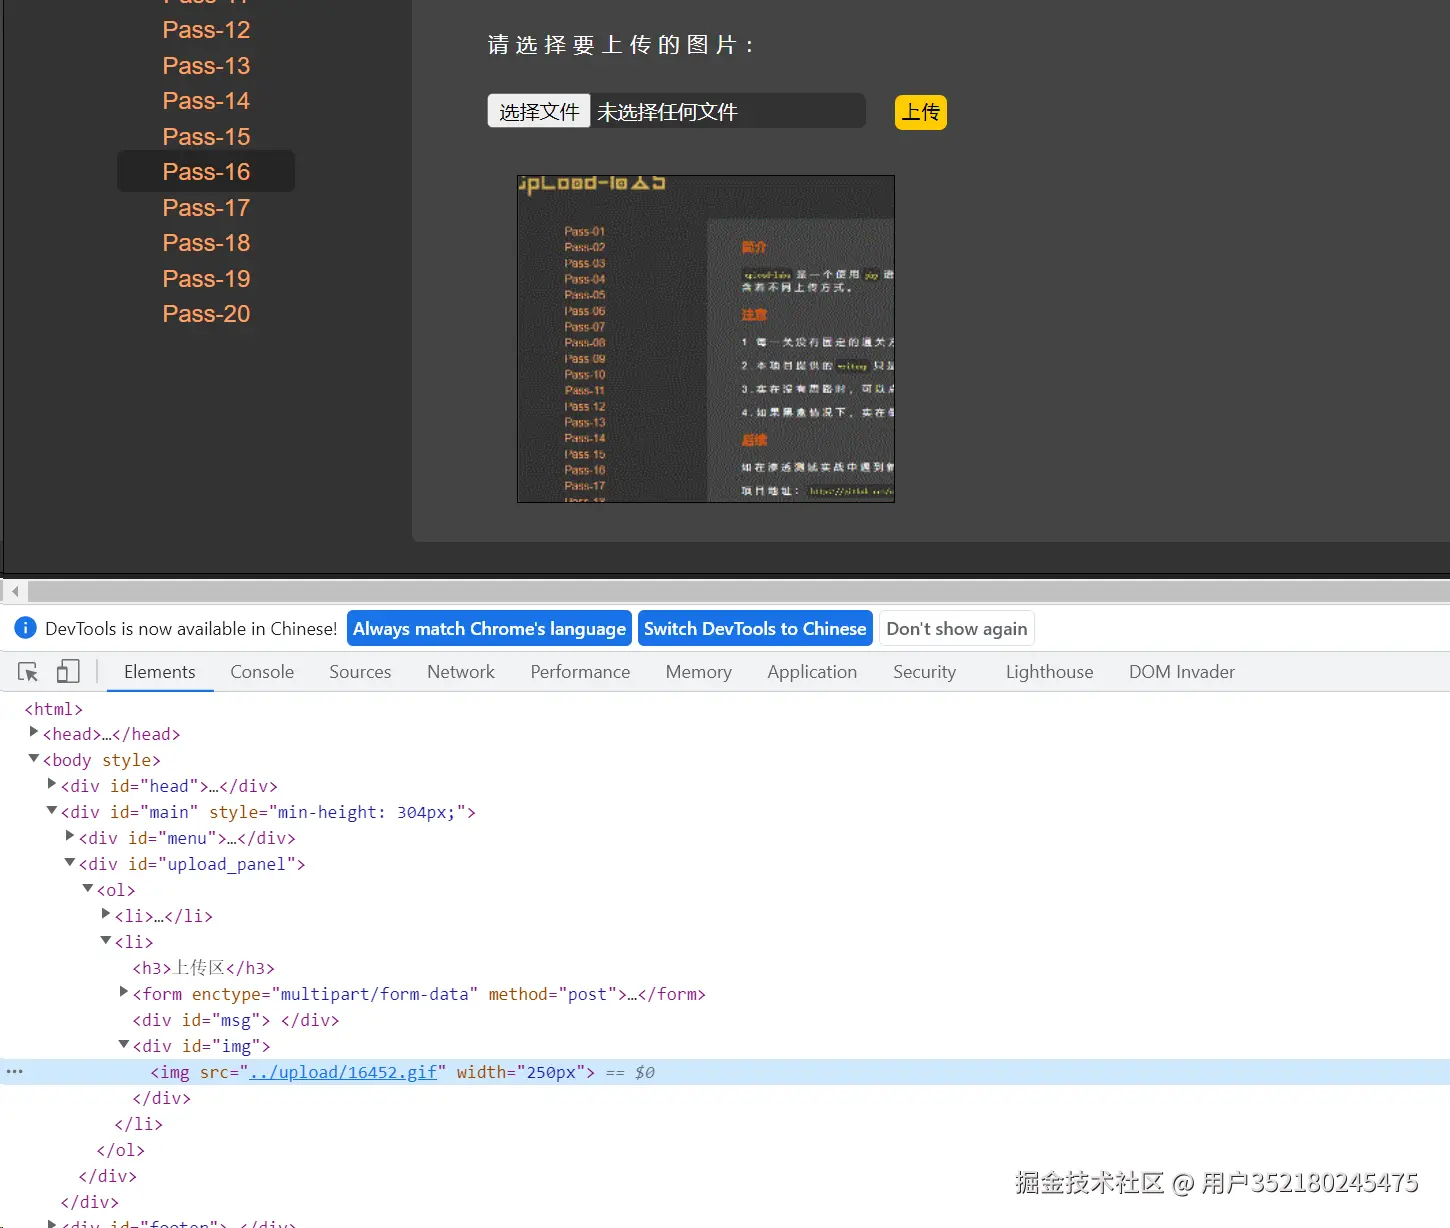Select the img src row

tap(725, 1072)
